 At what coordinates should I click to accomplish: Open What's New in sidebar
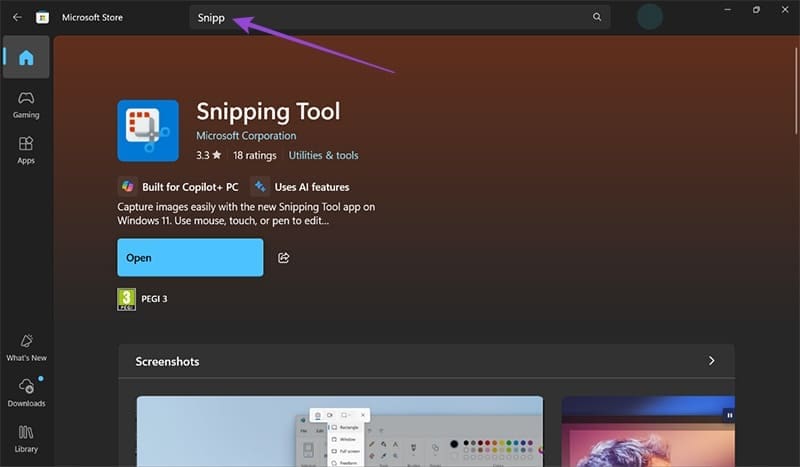(26, 348)
